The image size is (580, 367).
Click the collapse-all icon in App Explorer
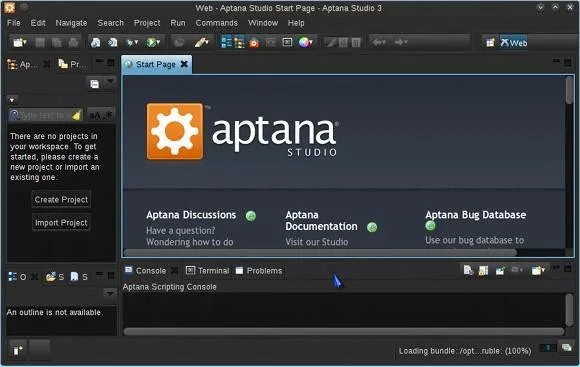[x=95, y=84]
